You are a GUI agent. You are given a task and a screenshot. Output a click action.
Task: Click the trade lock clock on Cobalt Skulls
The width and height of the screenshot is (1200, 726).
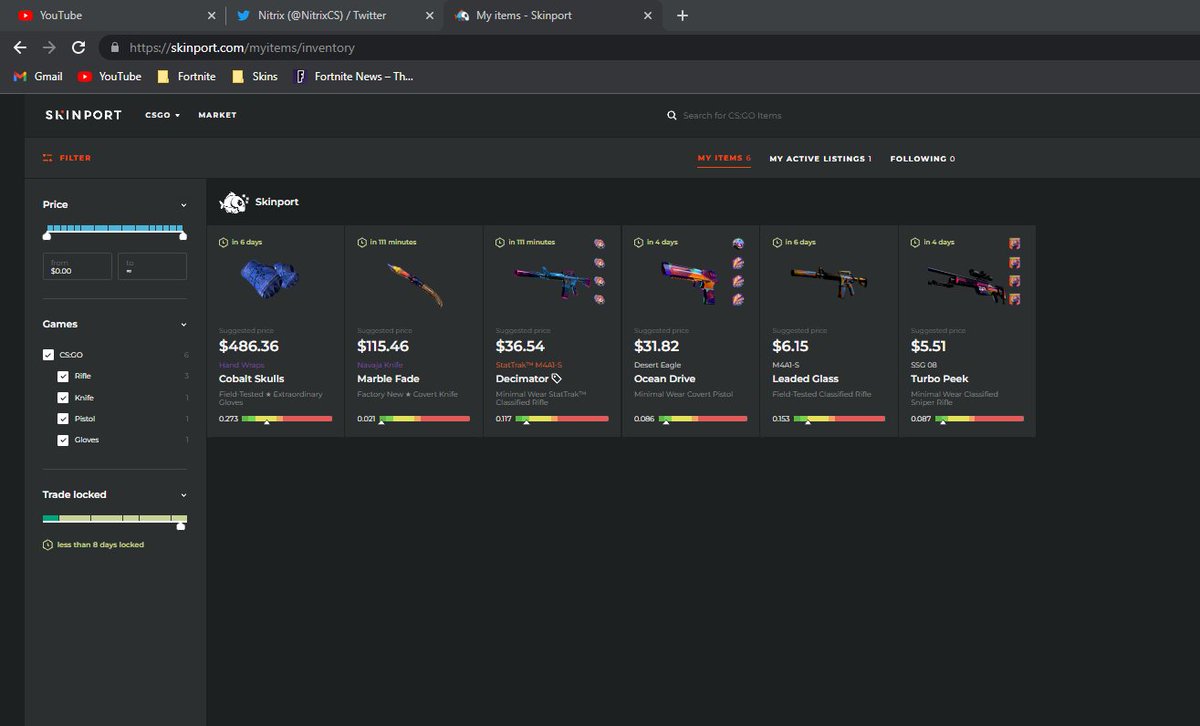[223, 242]
